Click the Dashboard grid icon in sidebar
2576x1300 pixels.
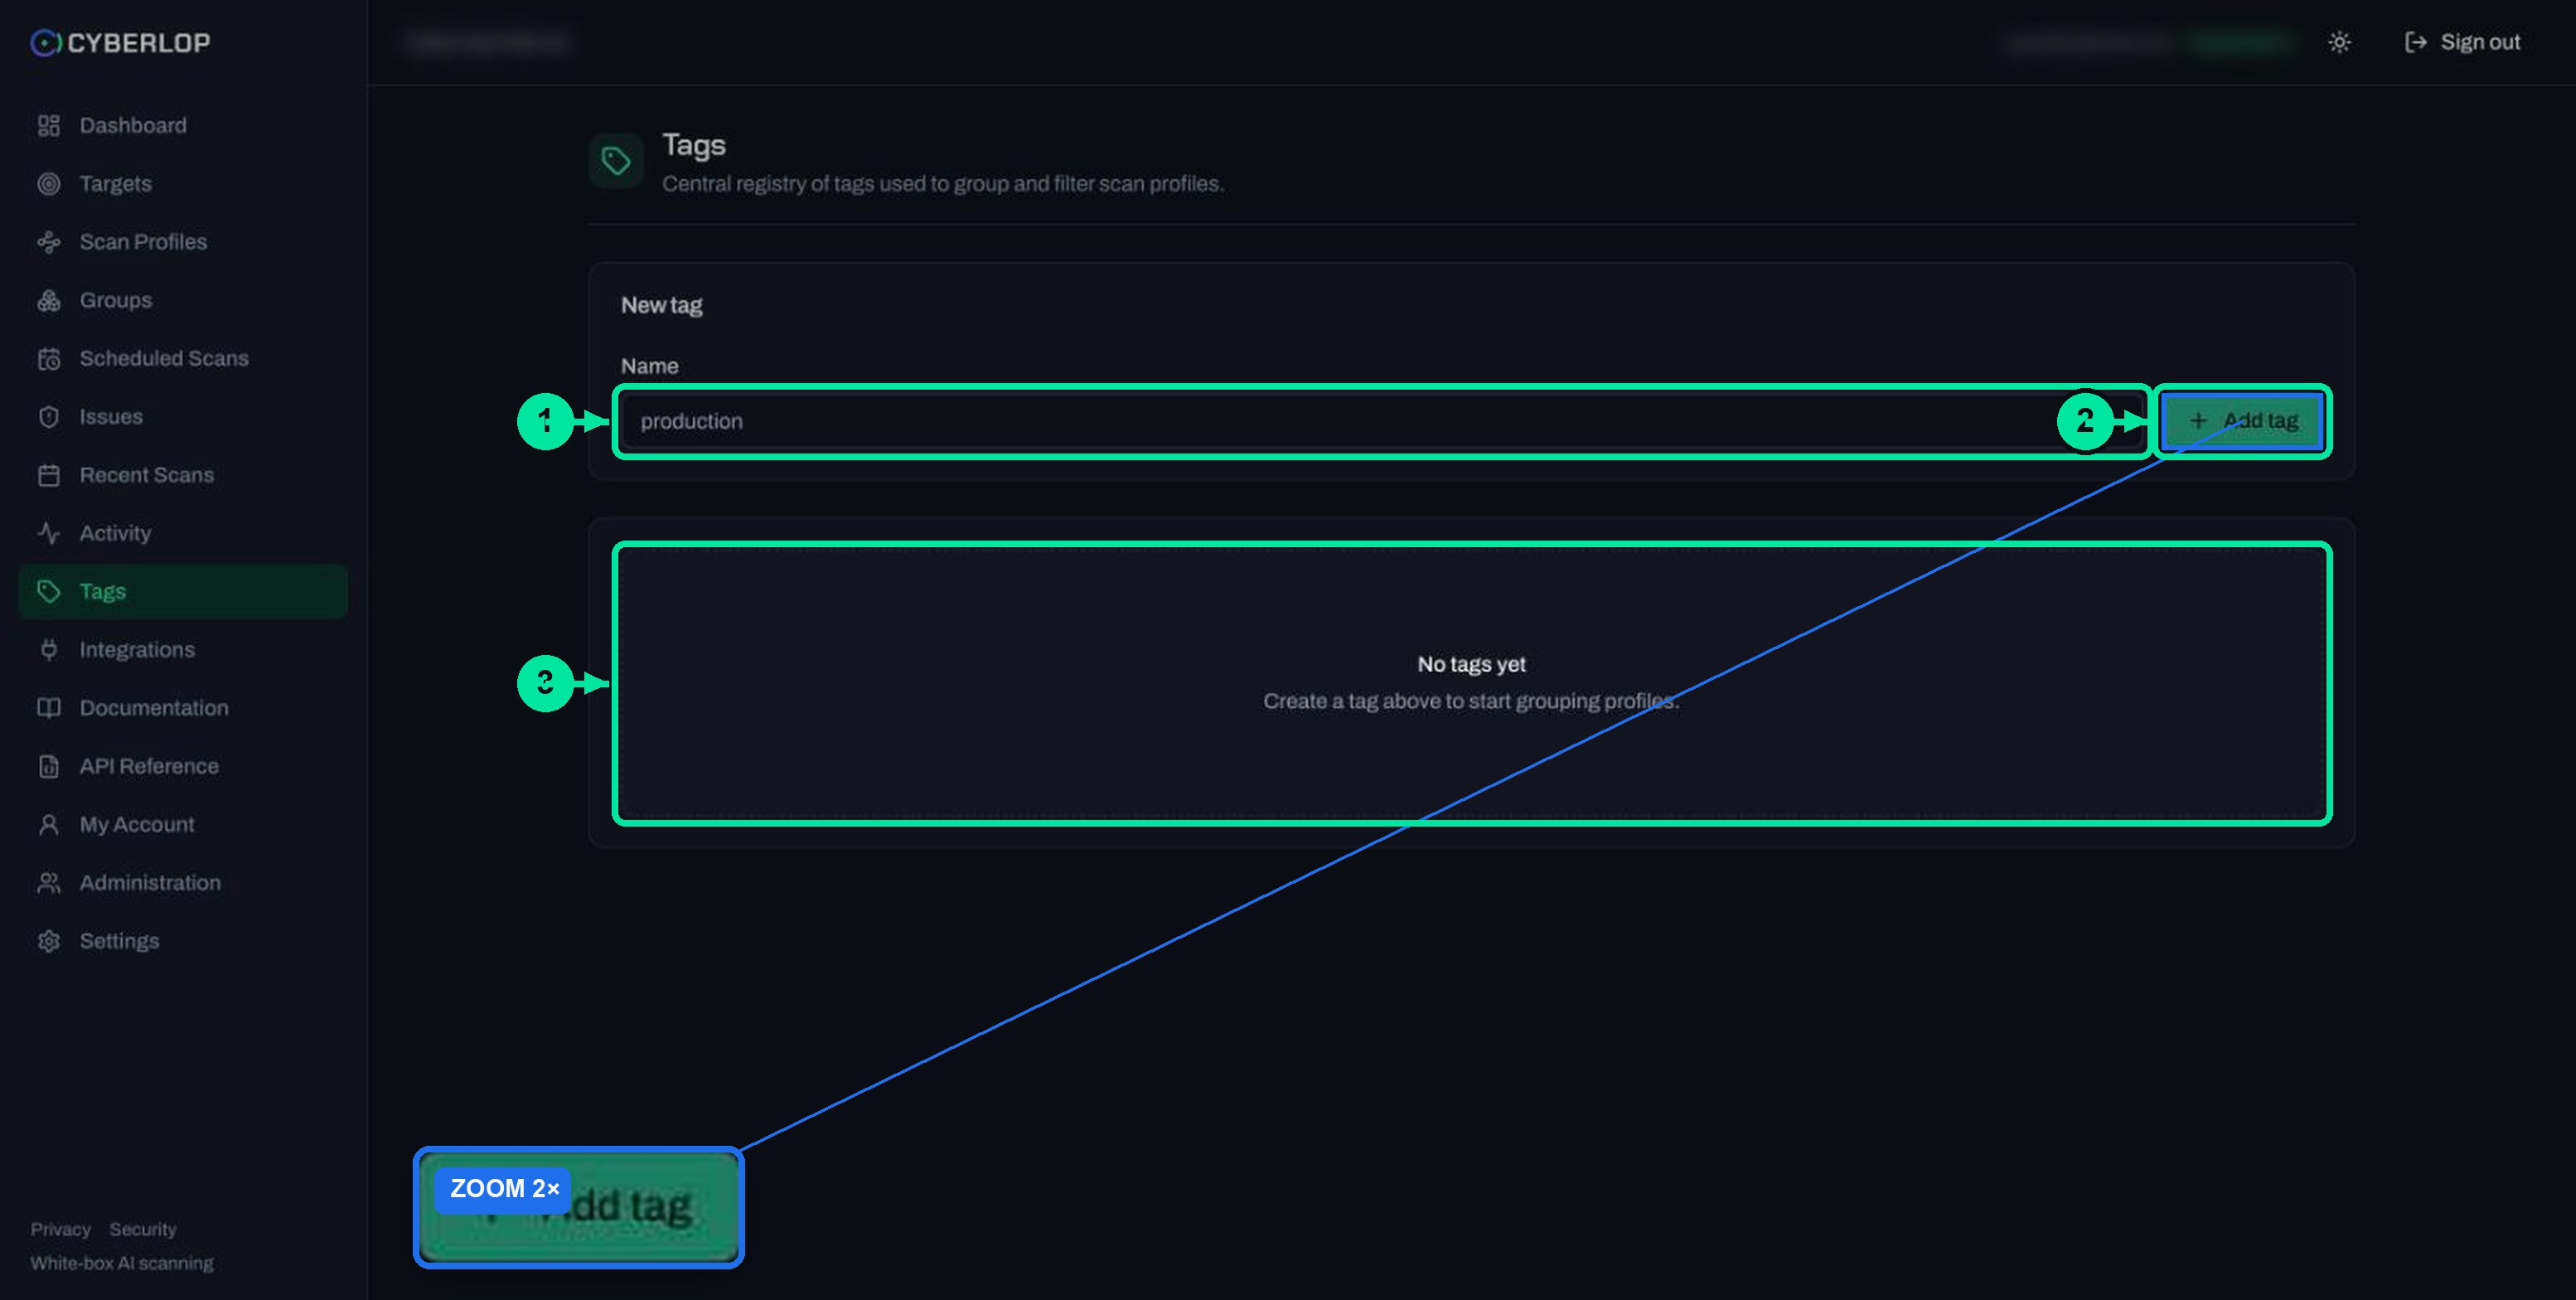(x=49, y=125)
